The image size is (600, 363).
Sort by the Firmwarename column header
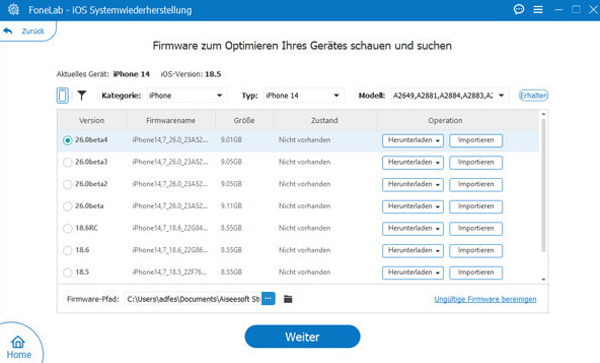pos(171,120)
